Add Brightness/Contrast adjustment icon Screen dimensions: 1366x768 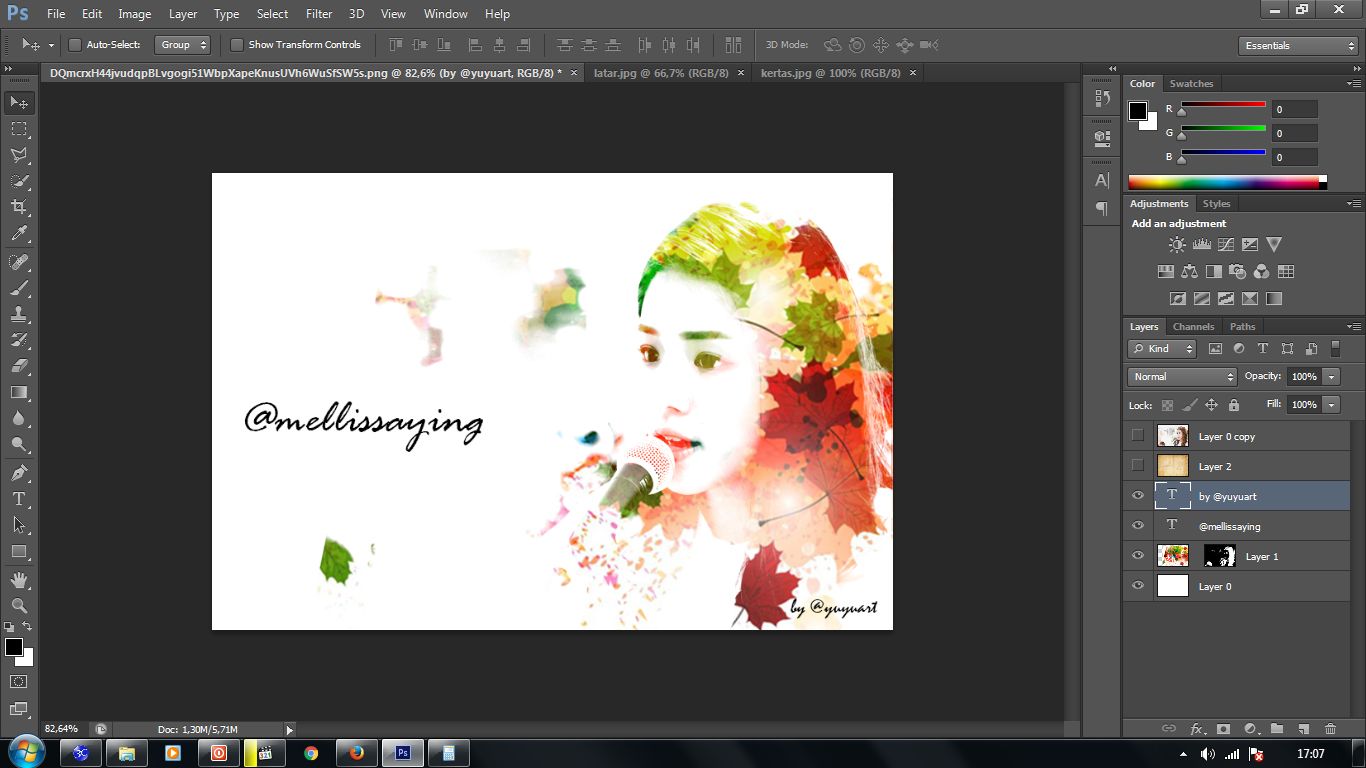tap(1177, 244)
